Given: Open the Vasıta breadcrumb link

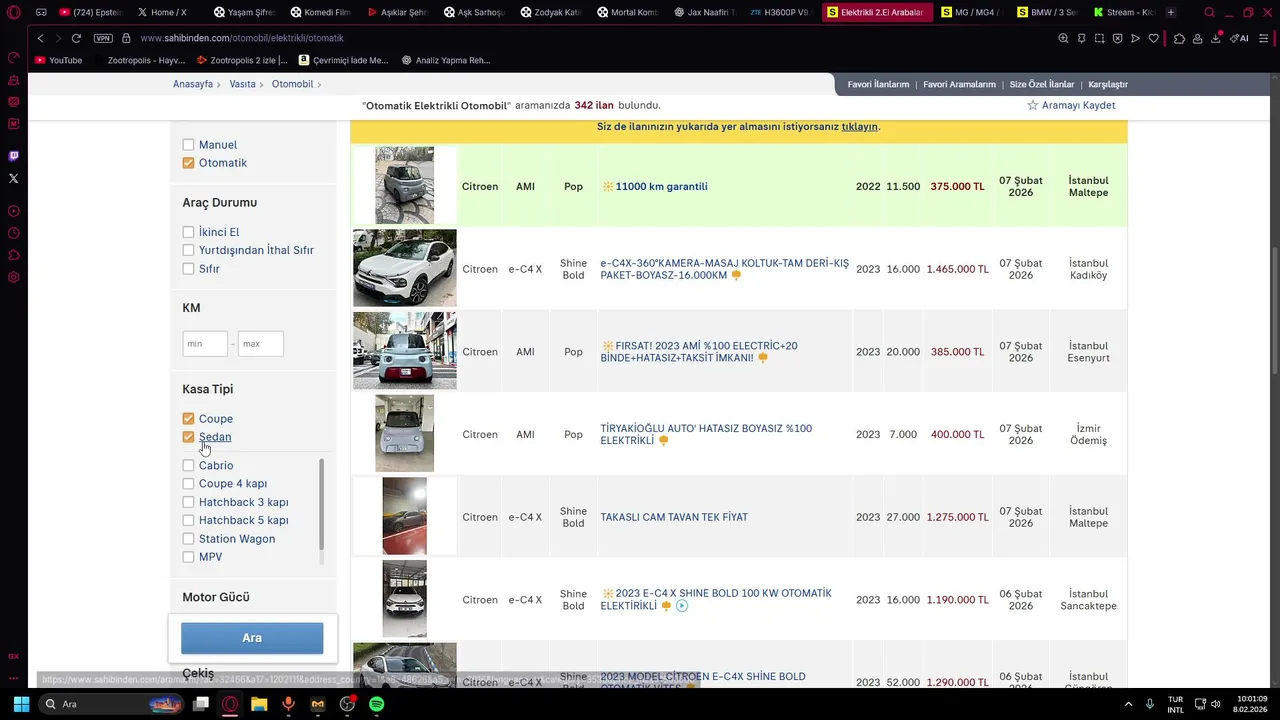Looking at the screenshot, I should pyautogui.click(x=243, y=84).
